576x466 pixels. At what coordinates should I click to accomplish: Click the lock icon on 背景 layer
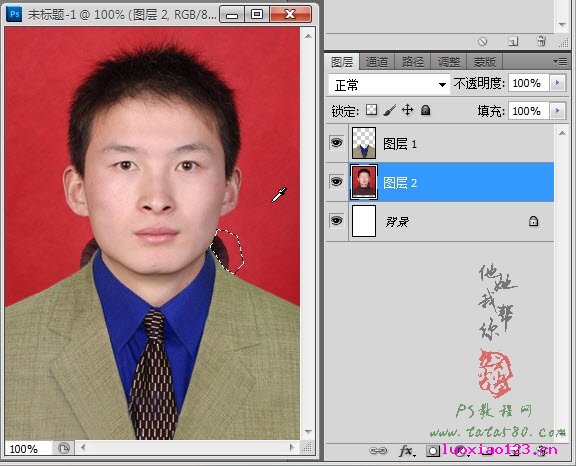coord(533,221)
